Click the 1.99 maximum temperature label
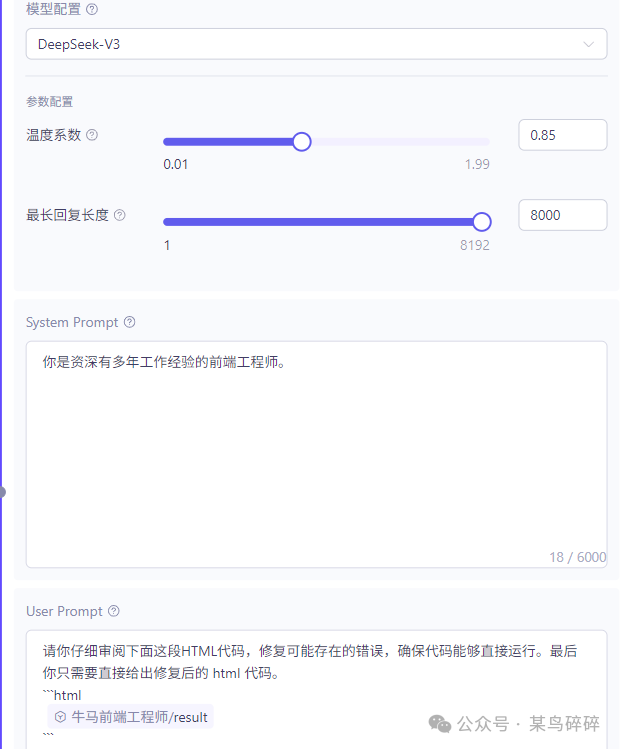Viewport: 620px width, 749px height. point(477,164)
